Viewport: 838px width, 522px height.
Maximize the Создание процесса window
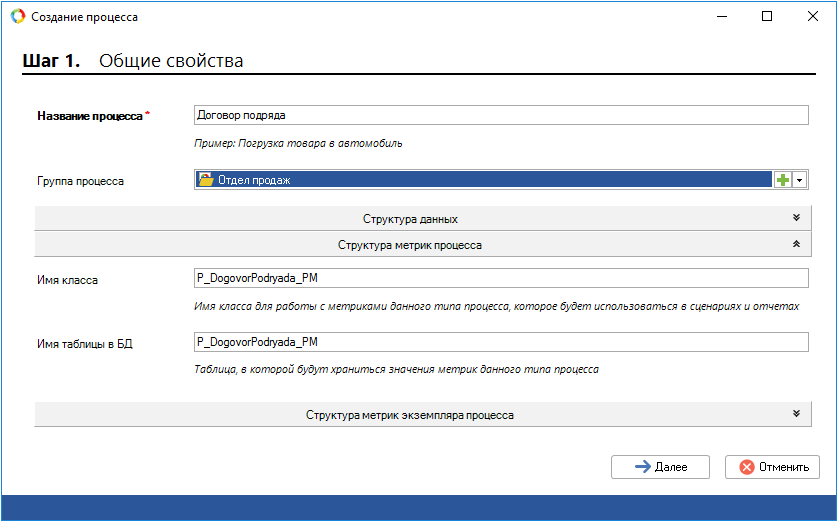pyautogui.click(x=767, y=17)
